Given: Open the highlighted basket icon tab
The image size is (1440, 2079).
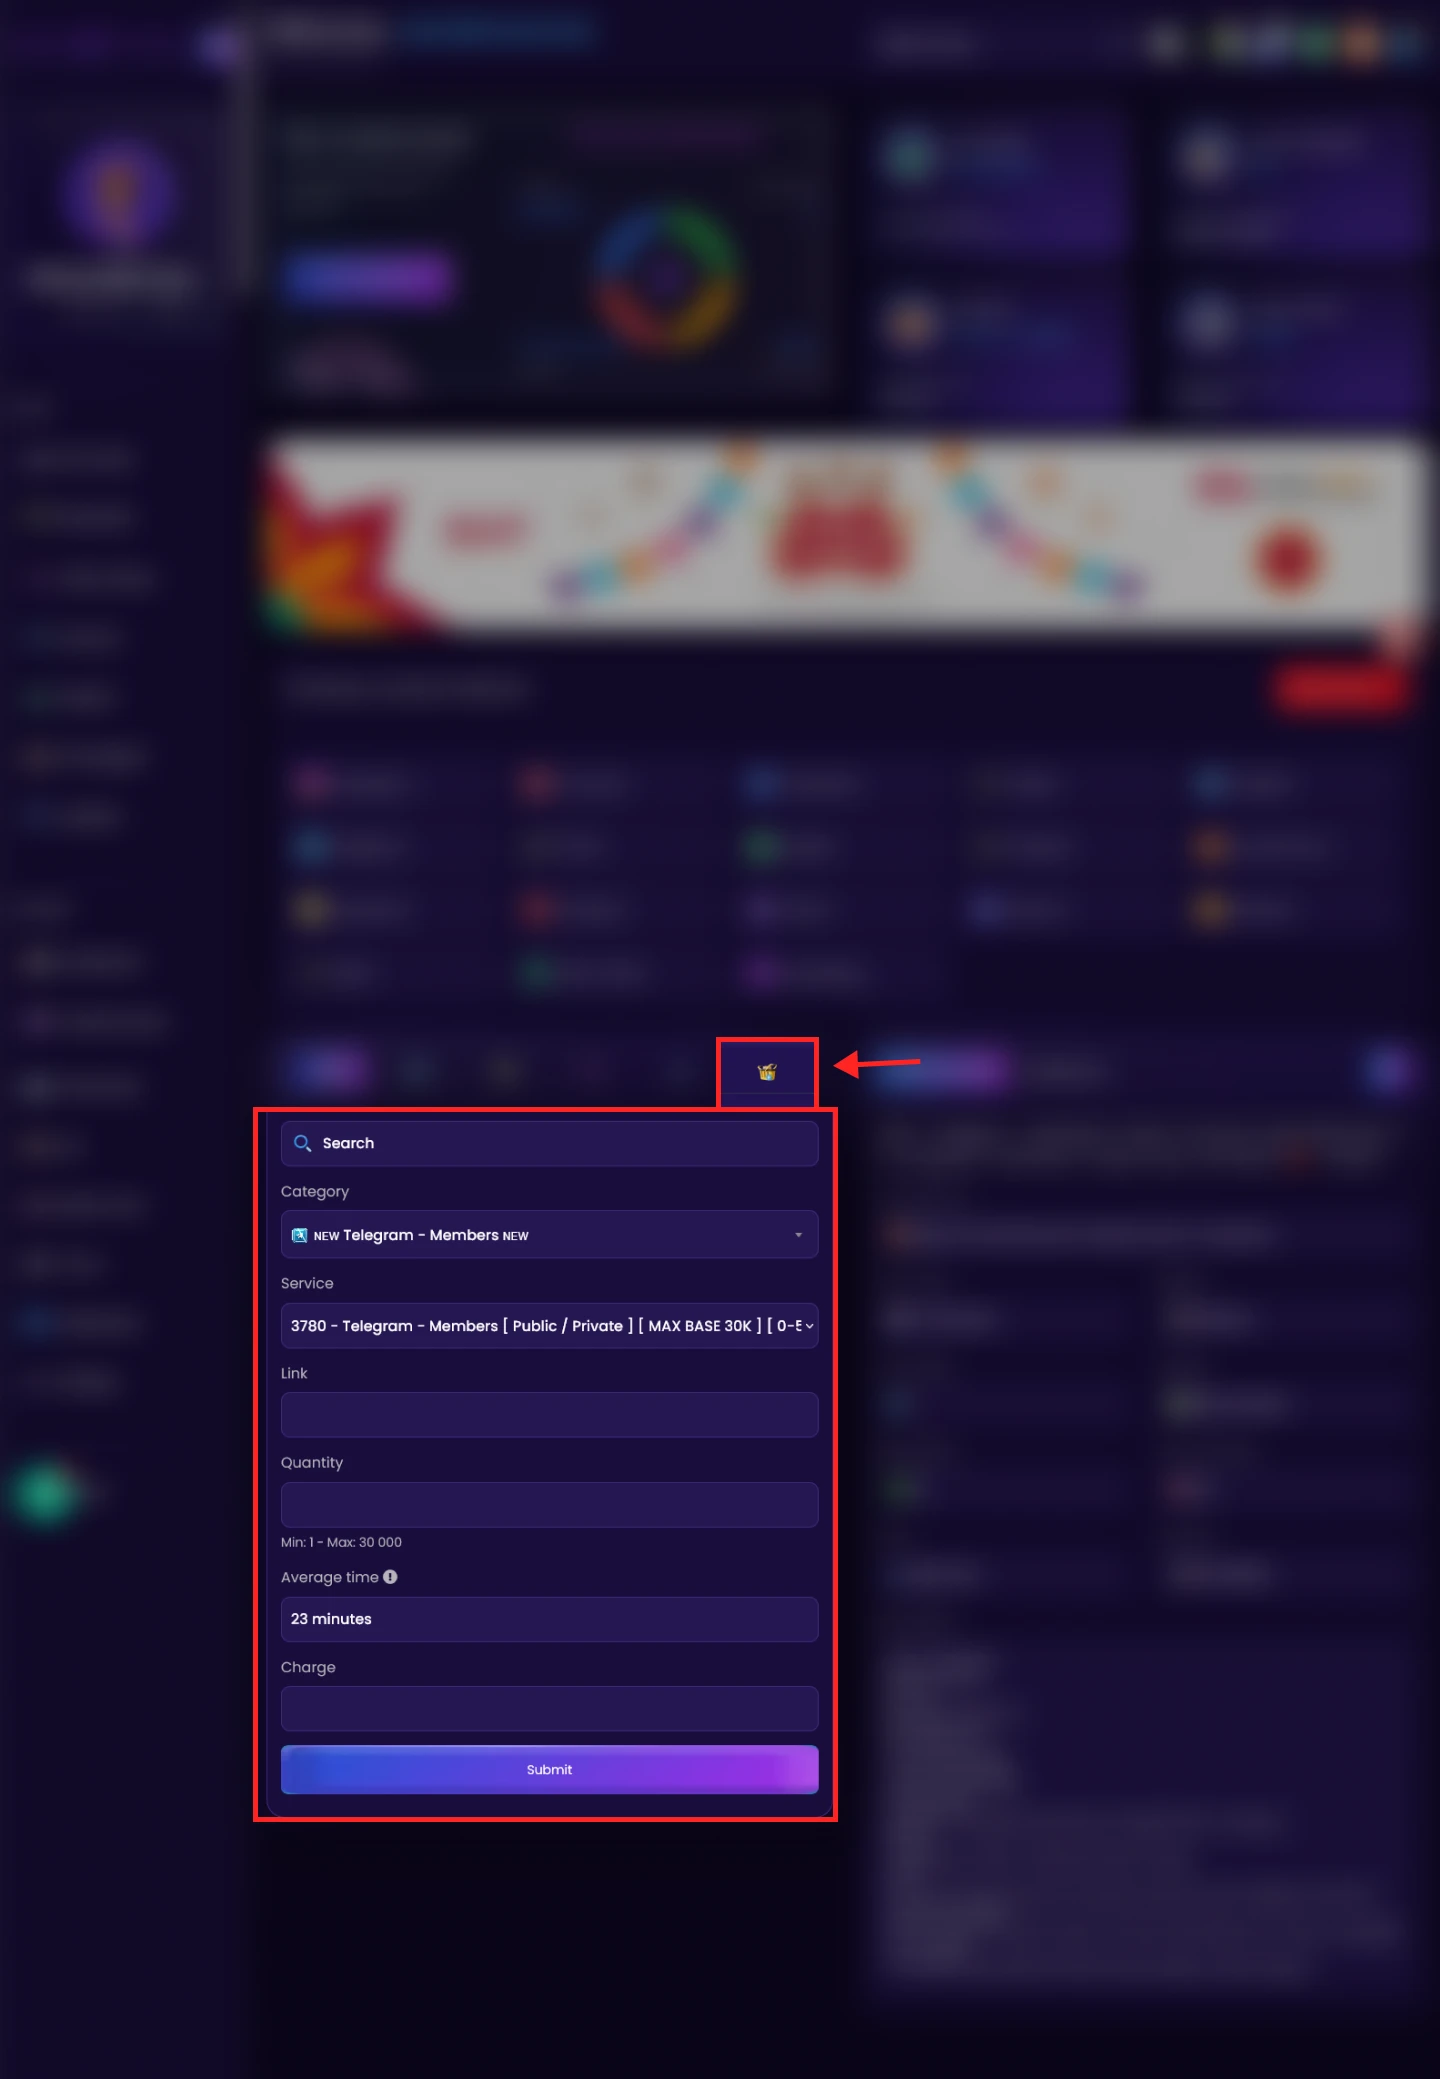Looking at the screenshot, I should [767, 1072].
